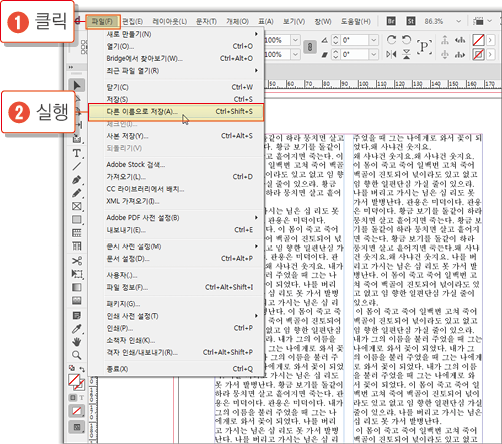The width and height of the screenshot is (502, 444).
Task: Select the Free Transform tool
Action: point(77,274)
